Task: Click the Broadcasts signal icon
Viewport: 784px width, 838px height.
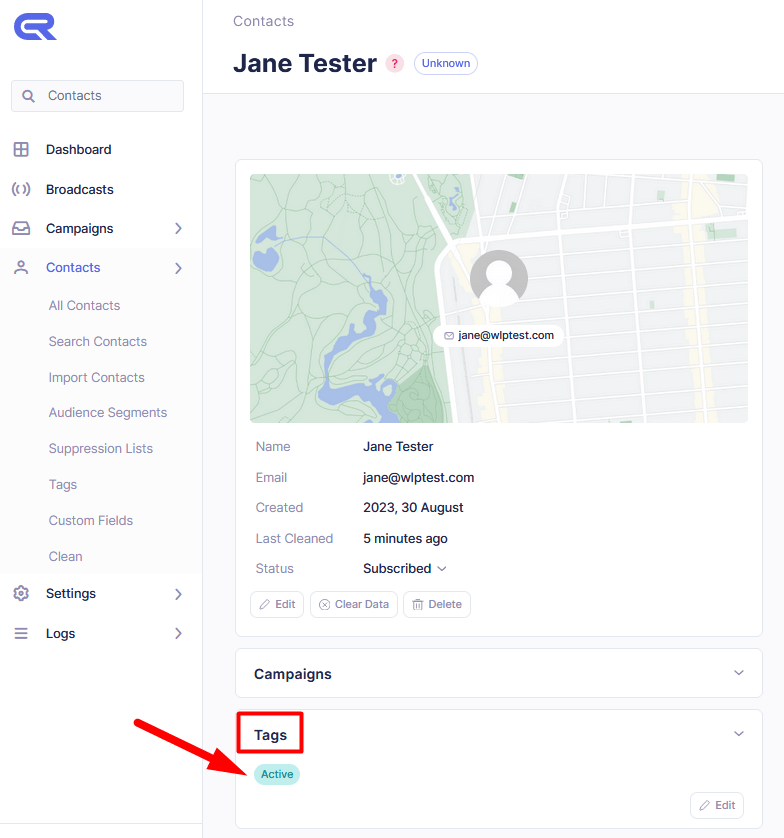Action: tap(21, 189)
